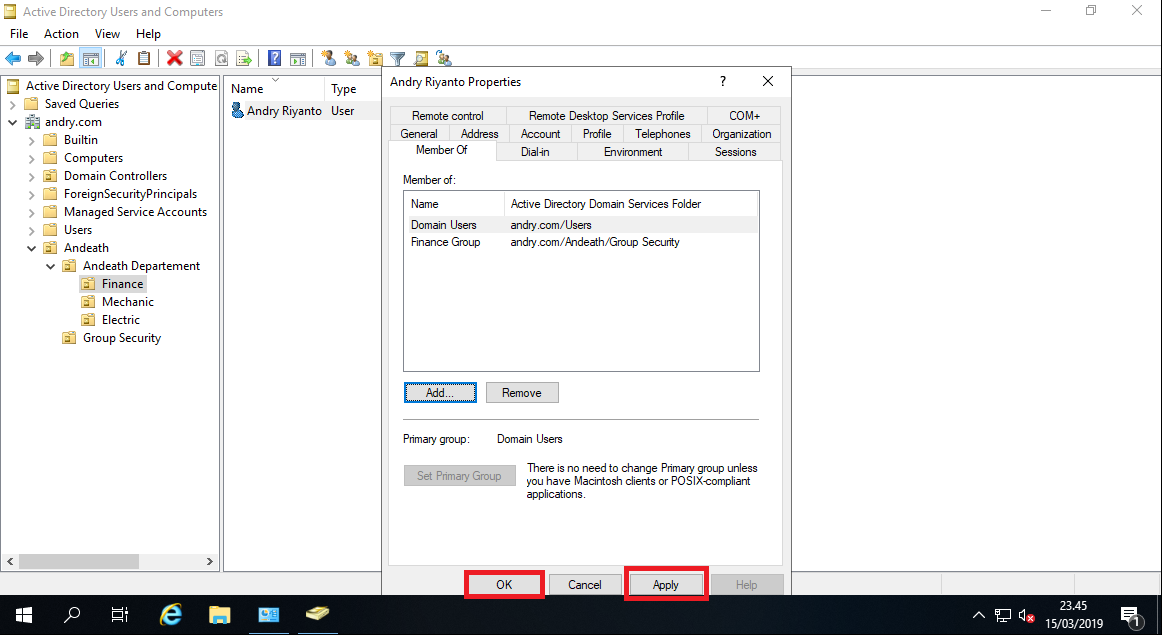The height and width of the screenshot is (635, 1162).
Task: Create a new group via toolbar icon
Action: (352, 59)
